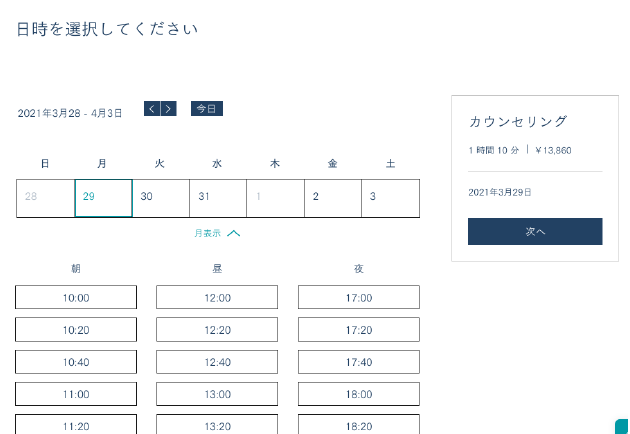Jump to today with 今日 button

206,109
